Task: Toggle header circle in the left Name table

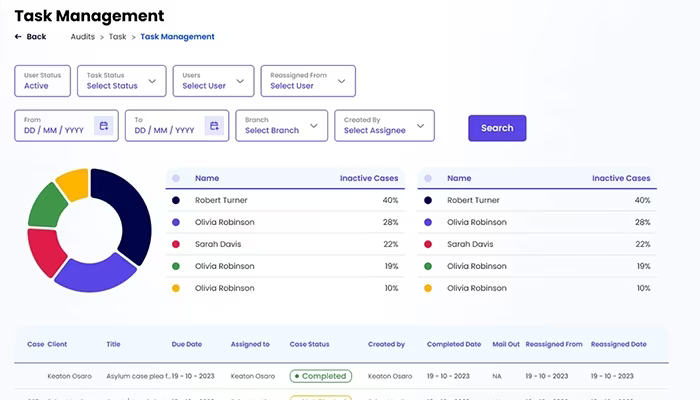Action: [x=176, y=178]
